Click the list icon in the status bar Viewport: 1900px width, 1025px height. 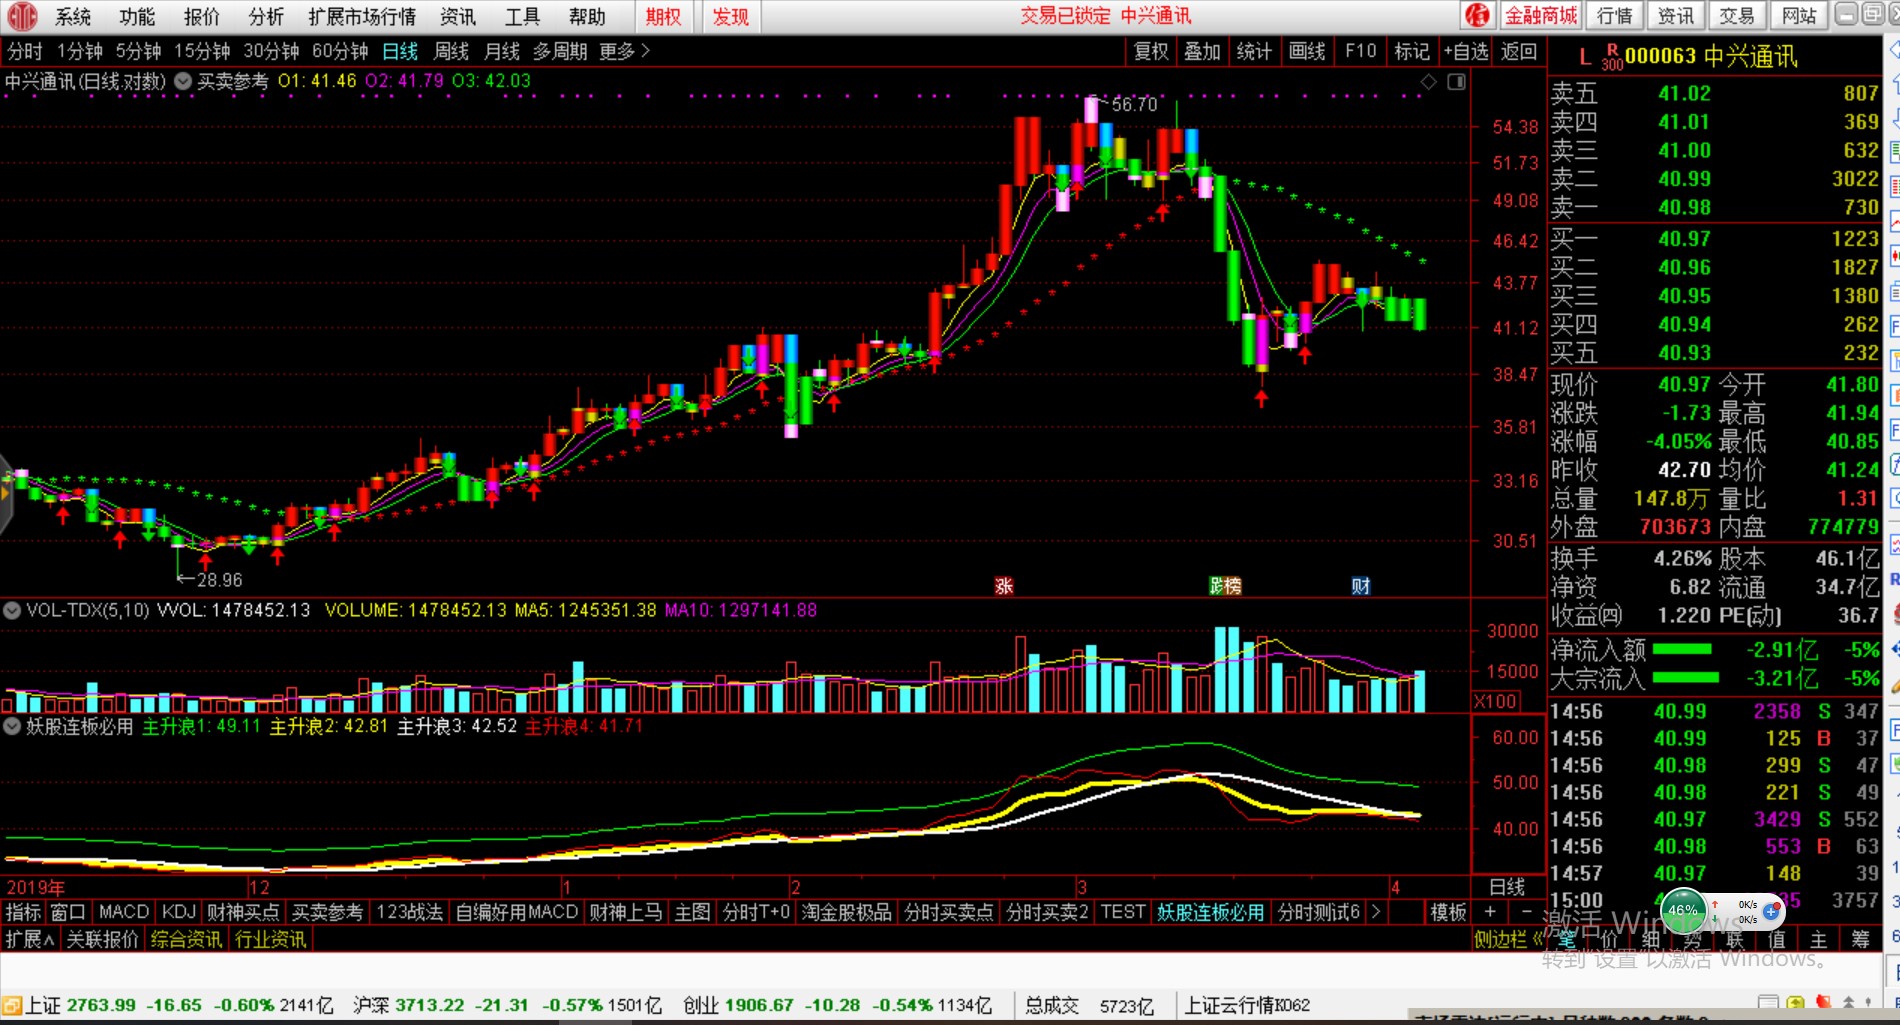coord(1768,1003)
